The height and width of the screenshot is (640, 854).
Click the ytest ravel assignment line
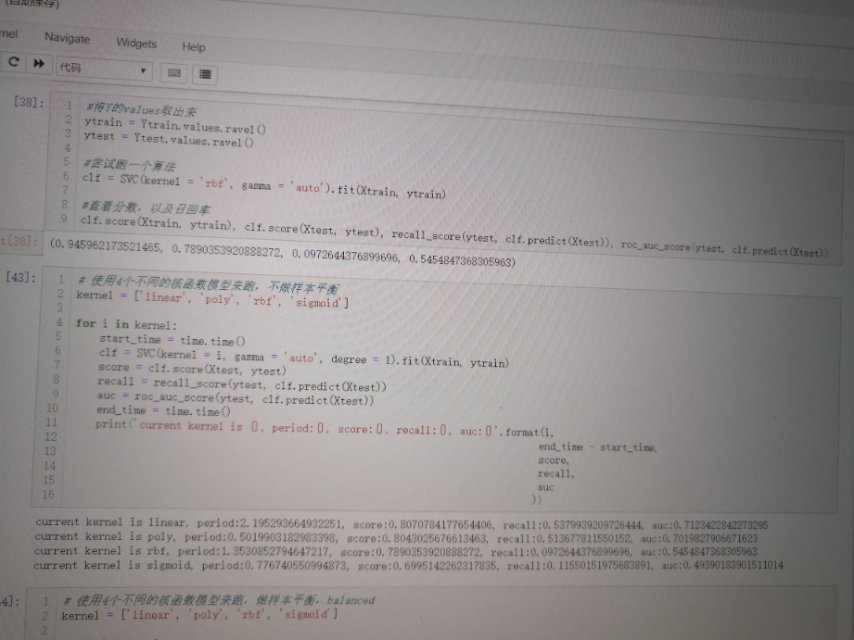pyautogui.click(x=168, y=139)
